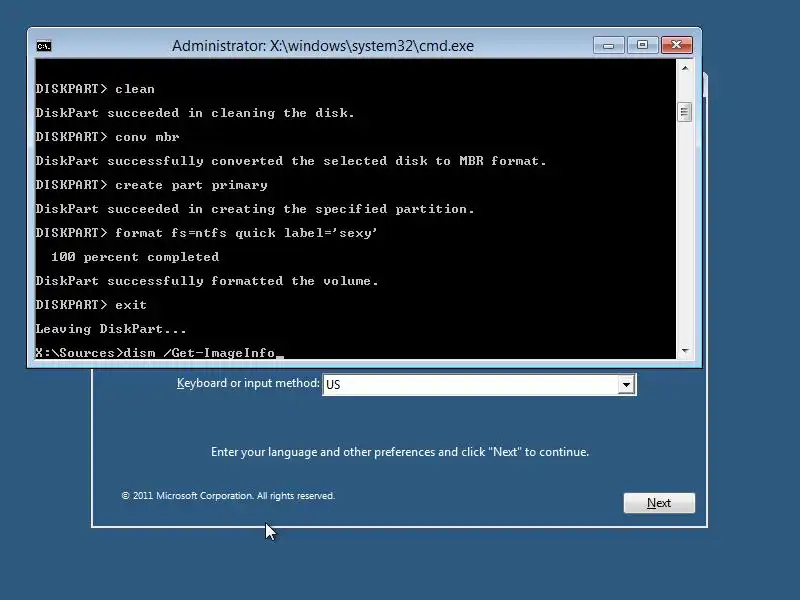800x600 pixels.
Task: Click the 'DISKPART> conv mbr' line
Action: coord(108,137)
